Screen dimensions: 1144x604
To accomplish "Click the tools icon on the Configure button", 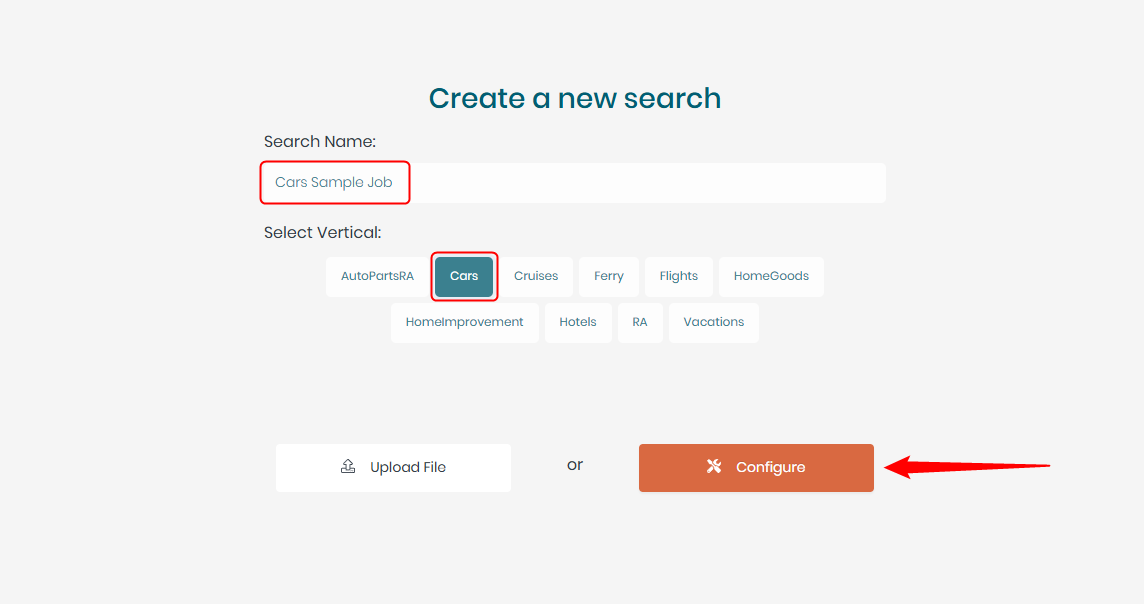I will pyautogui.click(x=713, y=466).
